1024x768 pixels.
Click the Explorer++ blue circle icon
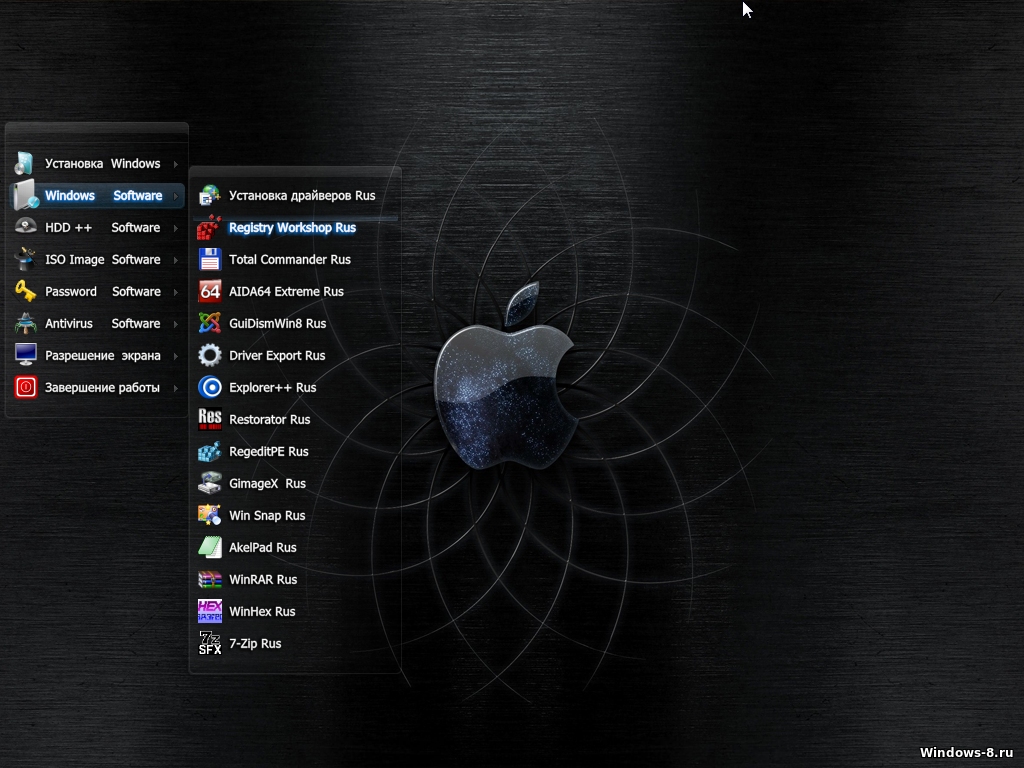click(x=210, y=387)
